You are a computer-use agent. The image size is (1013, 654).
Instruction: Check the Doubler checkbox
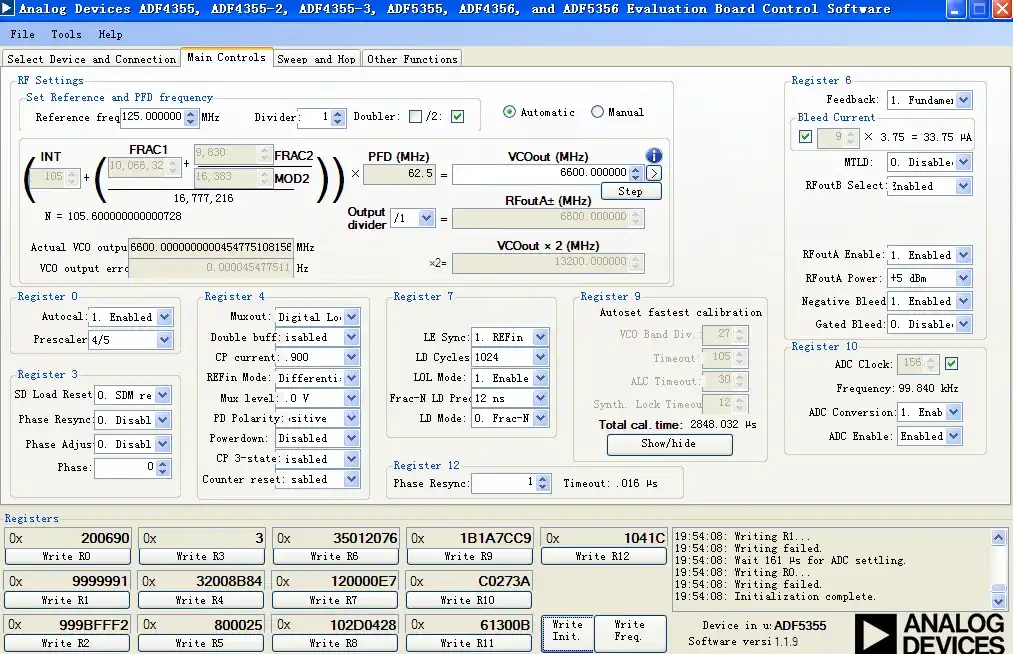(x=415, y=116)
